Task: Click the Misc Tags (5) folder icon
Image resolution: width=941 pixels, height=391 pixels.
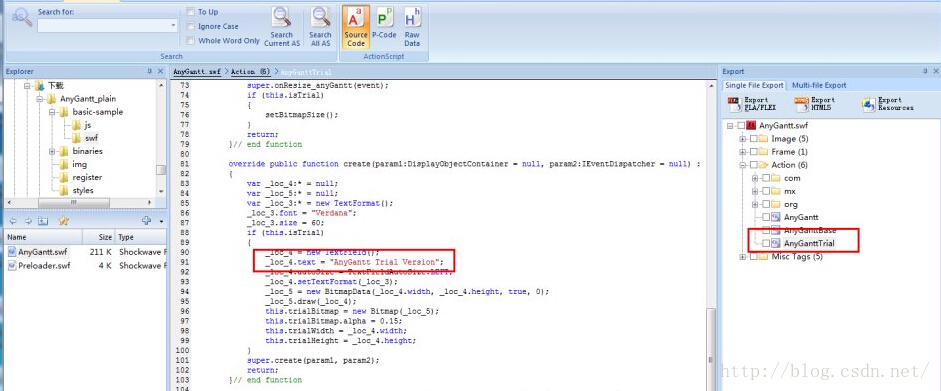Action: click(764, 257)
